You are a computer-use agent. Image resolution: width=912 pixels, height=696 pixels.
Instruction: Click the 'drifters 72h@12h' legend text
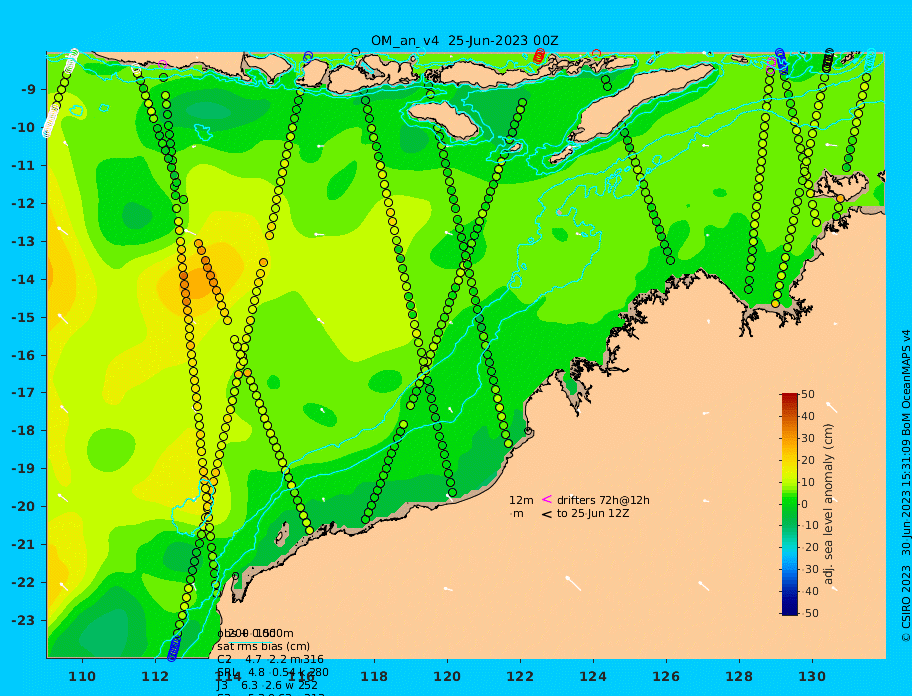pos(603,500)
